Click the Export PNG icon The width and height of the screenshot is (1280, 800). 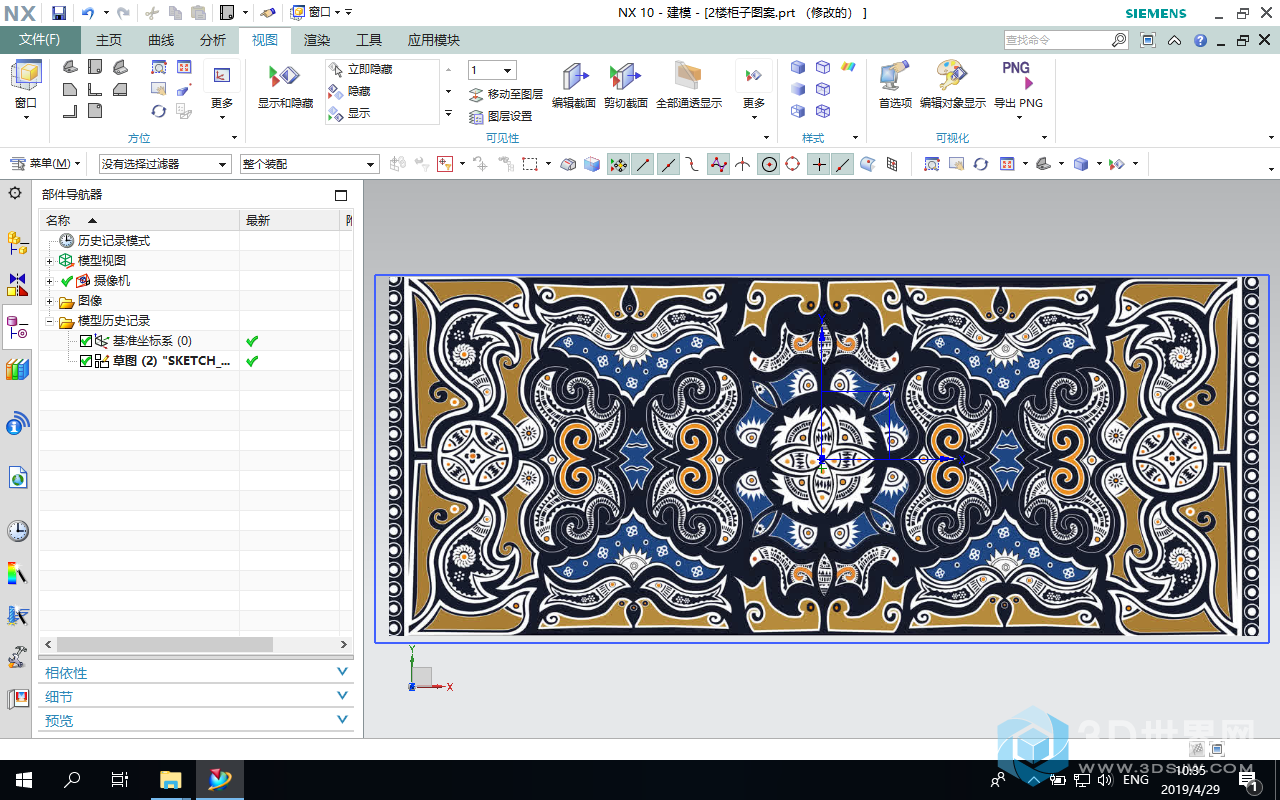pos(1017,78)
